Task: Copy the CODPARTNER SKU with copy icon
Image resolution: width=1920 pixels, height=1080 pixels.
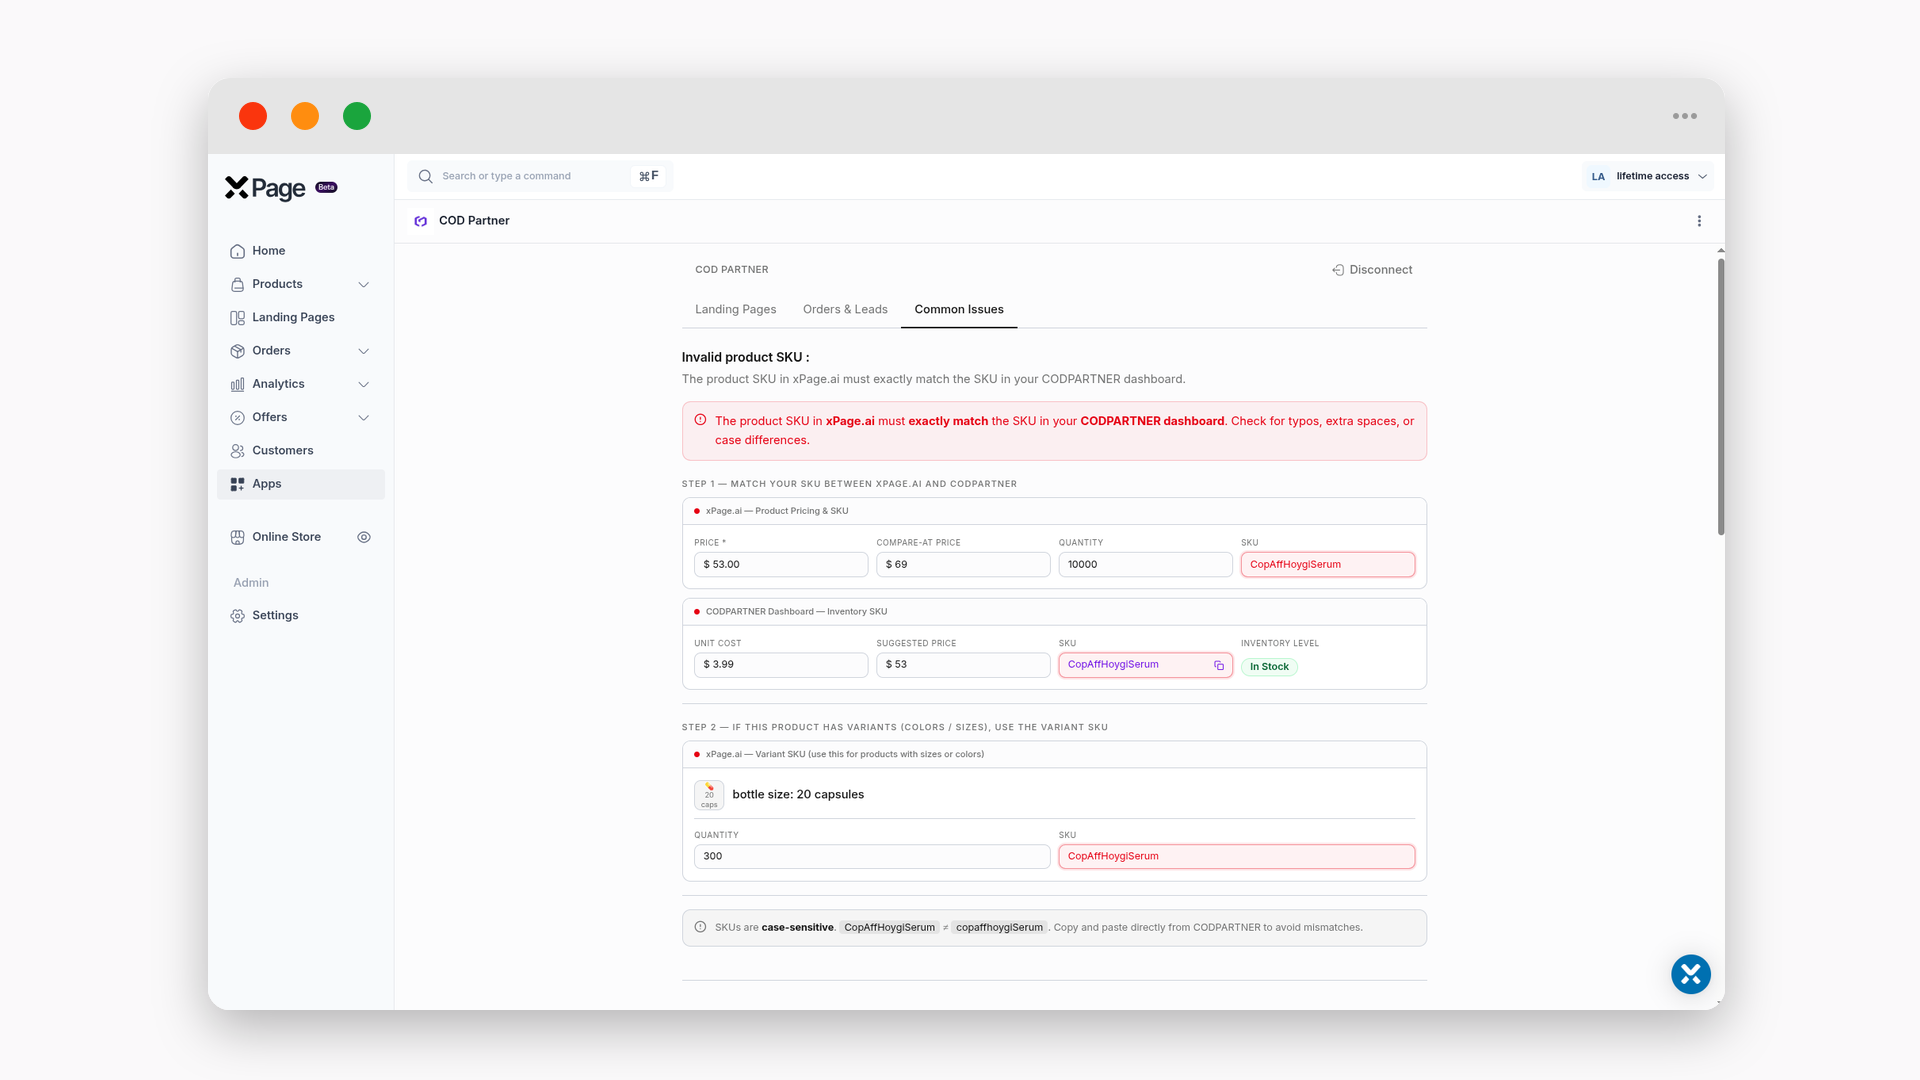Action: pos(1219,665)
